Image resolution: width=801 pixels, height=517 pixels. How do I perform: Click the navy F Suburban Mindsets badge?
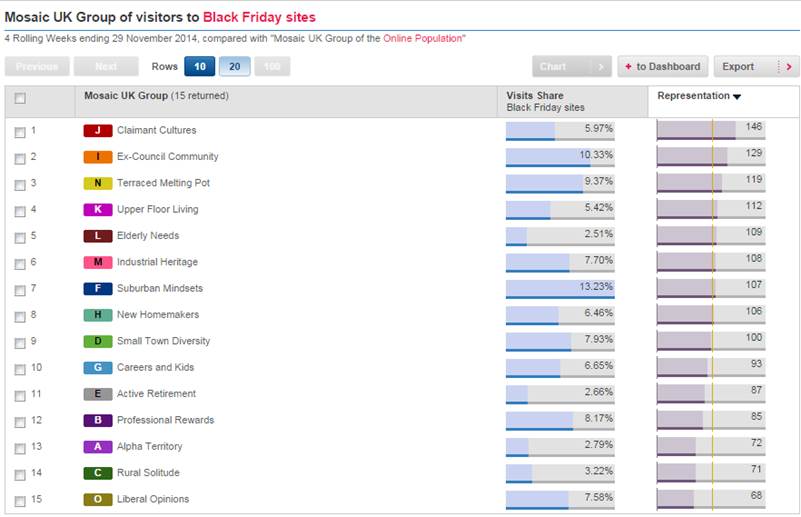tap(98, 289)
